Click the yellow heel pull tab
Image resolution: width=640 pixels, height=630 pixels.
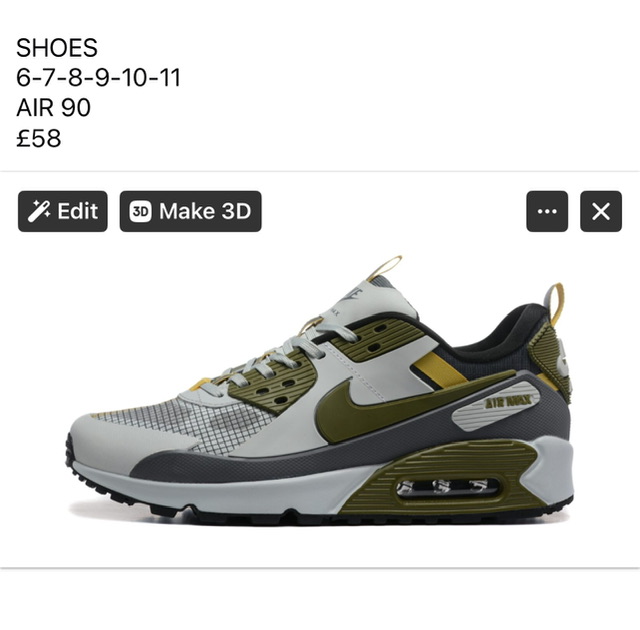pyautogui.click(x=556, y=304)
